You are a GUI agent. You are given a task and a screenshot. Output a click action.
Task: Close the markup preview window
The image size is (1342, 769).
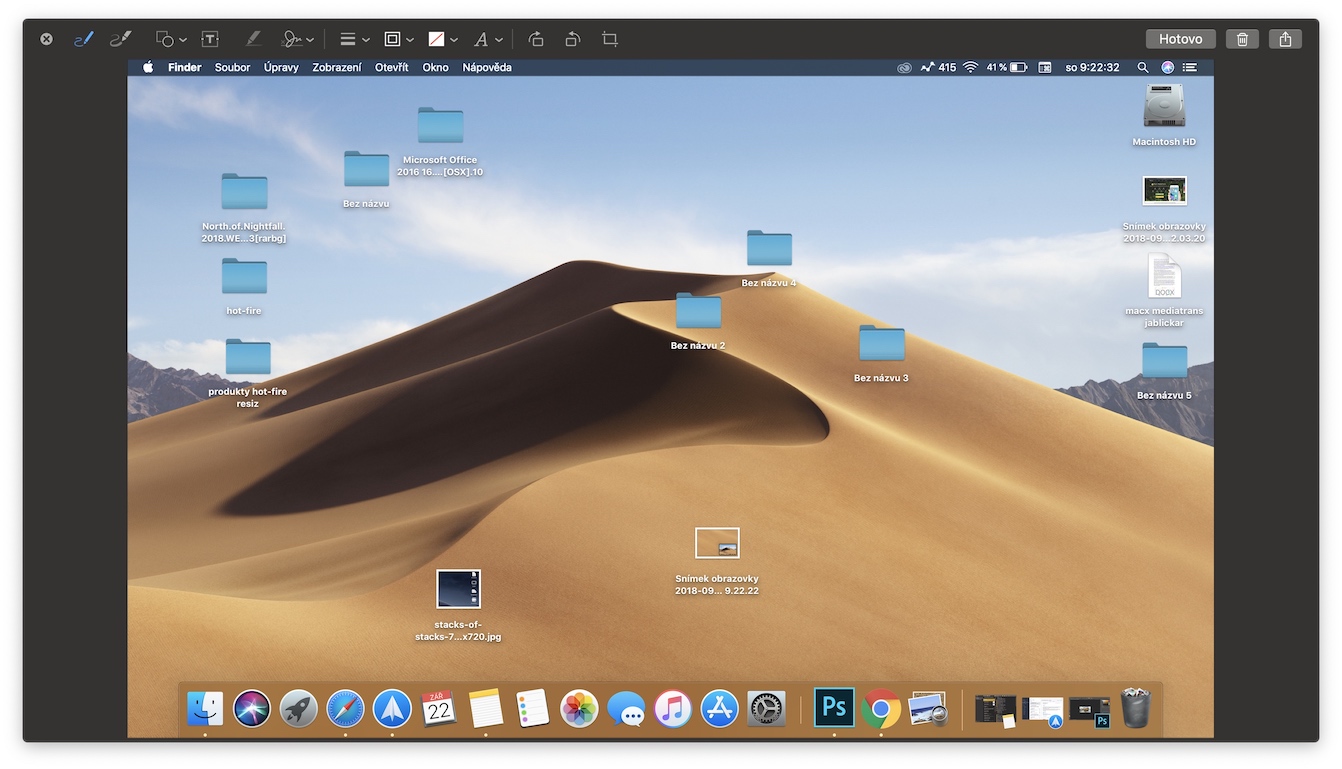pos(46,39)
